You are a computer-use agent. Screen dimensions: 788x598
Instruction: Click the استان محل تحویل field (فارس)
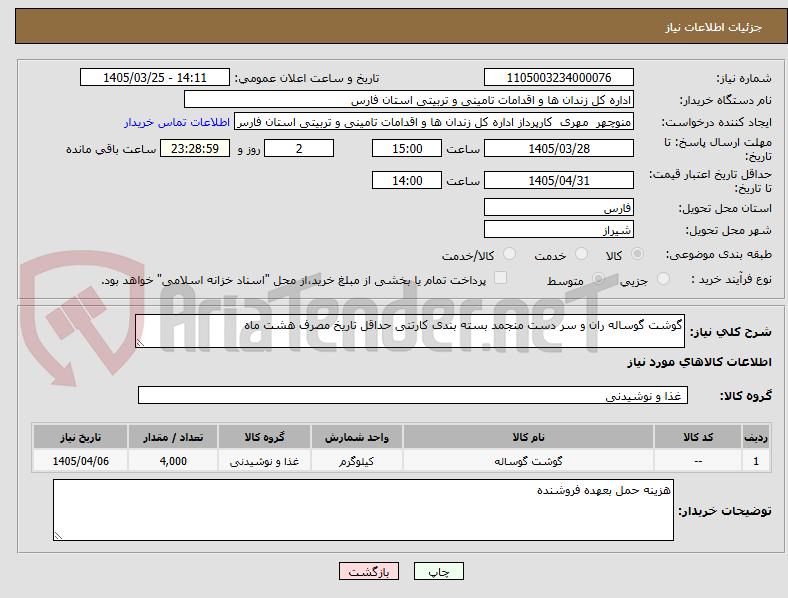click(558, 208)
